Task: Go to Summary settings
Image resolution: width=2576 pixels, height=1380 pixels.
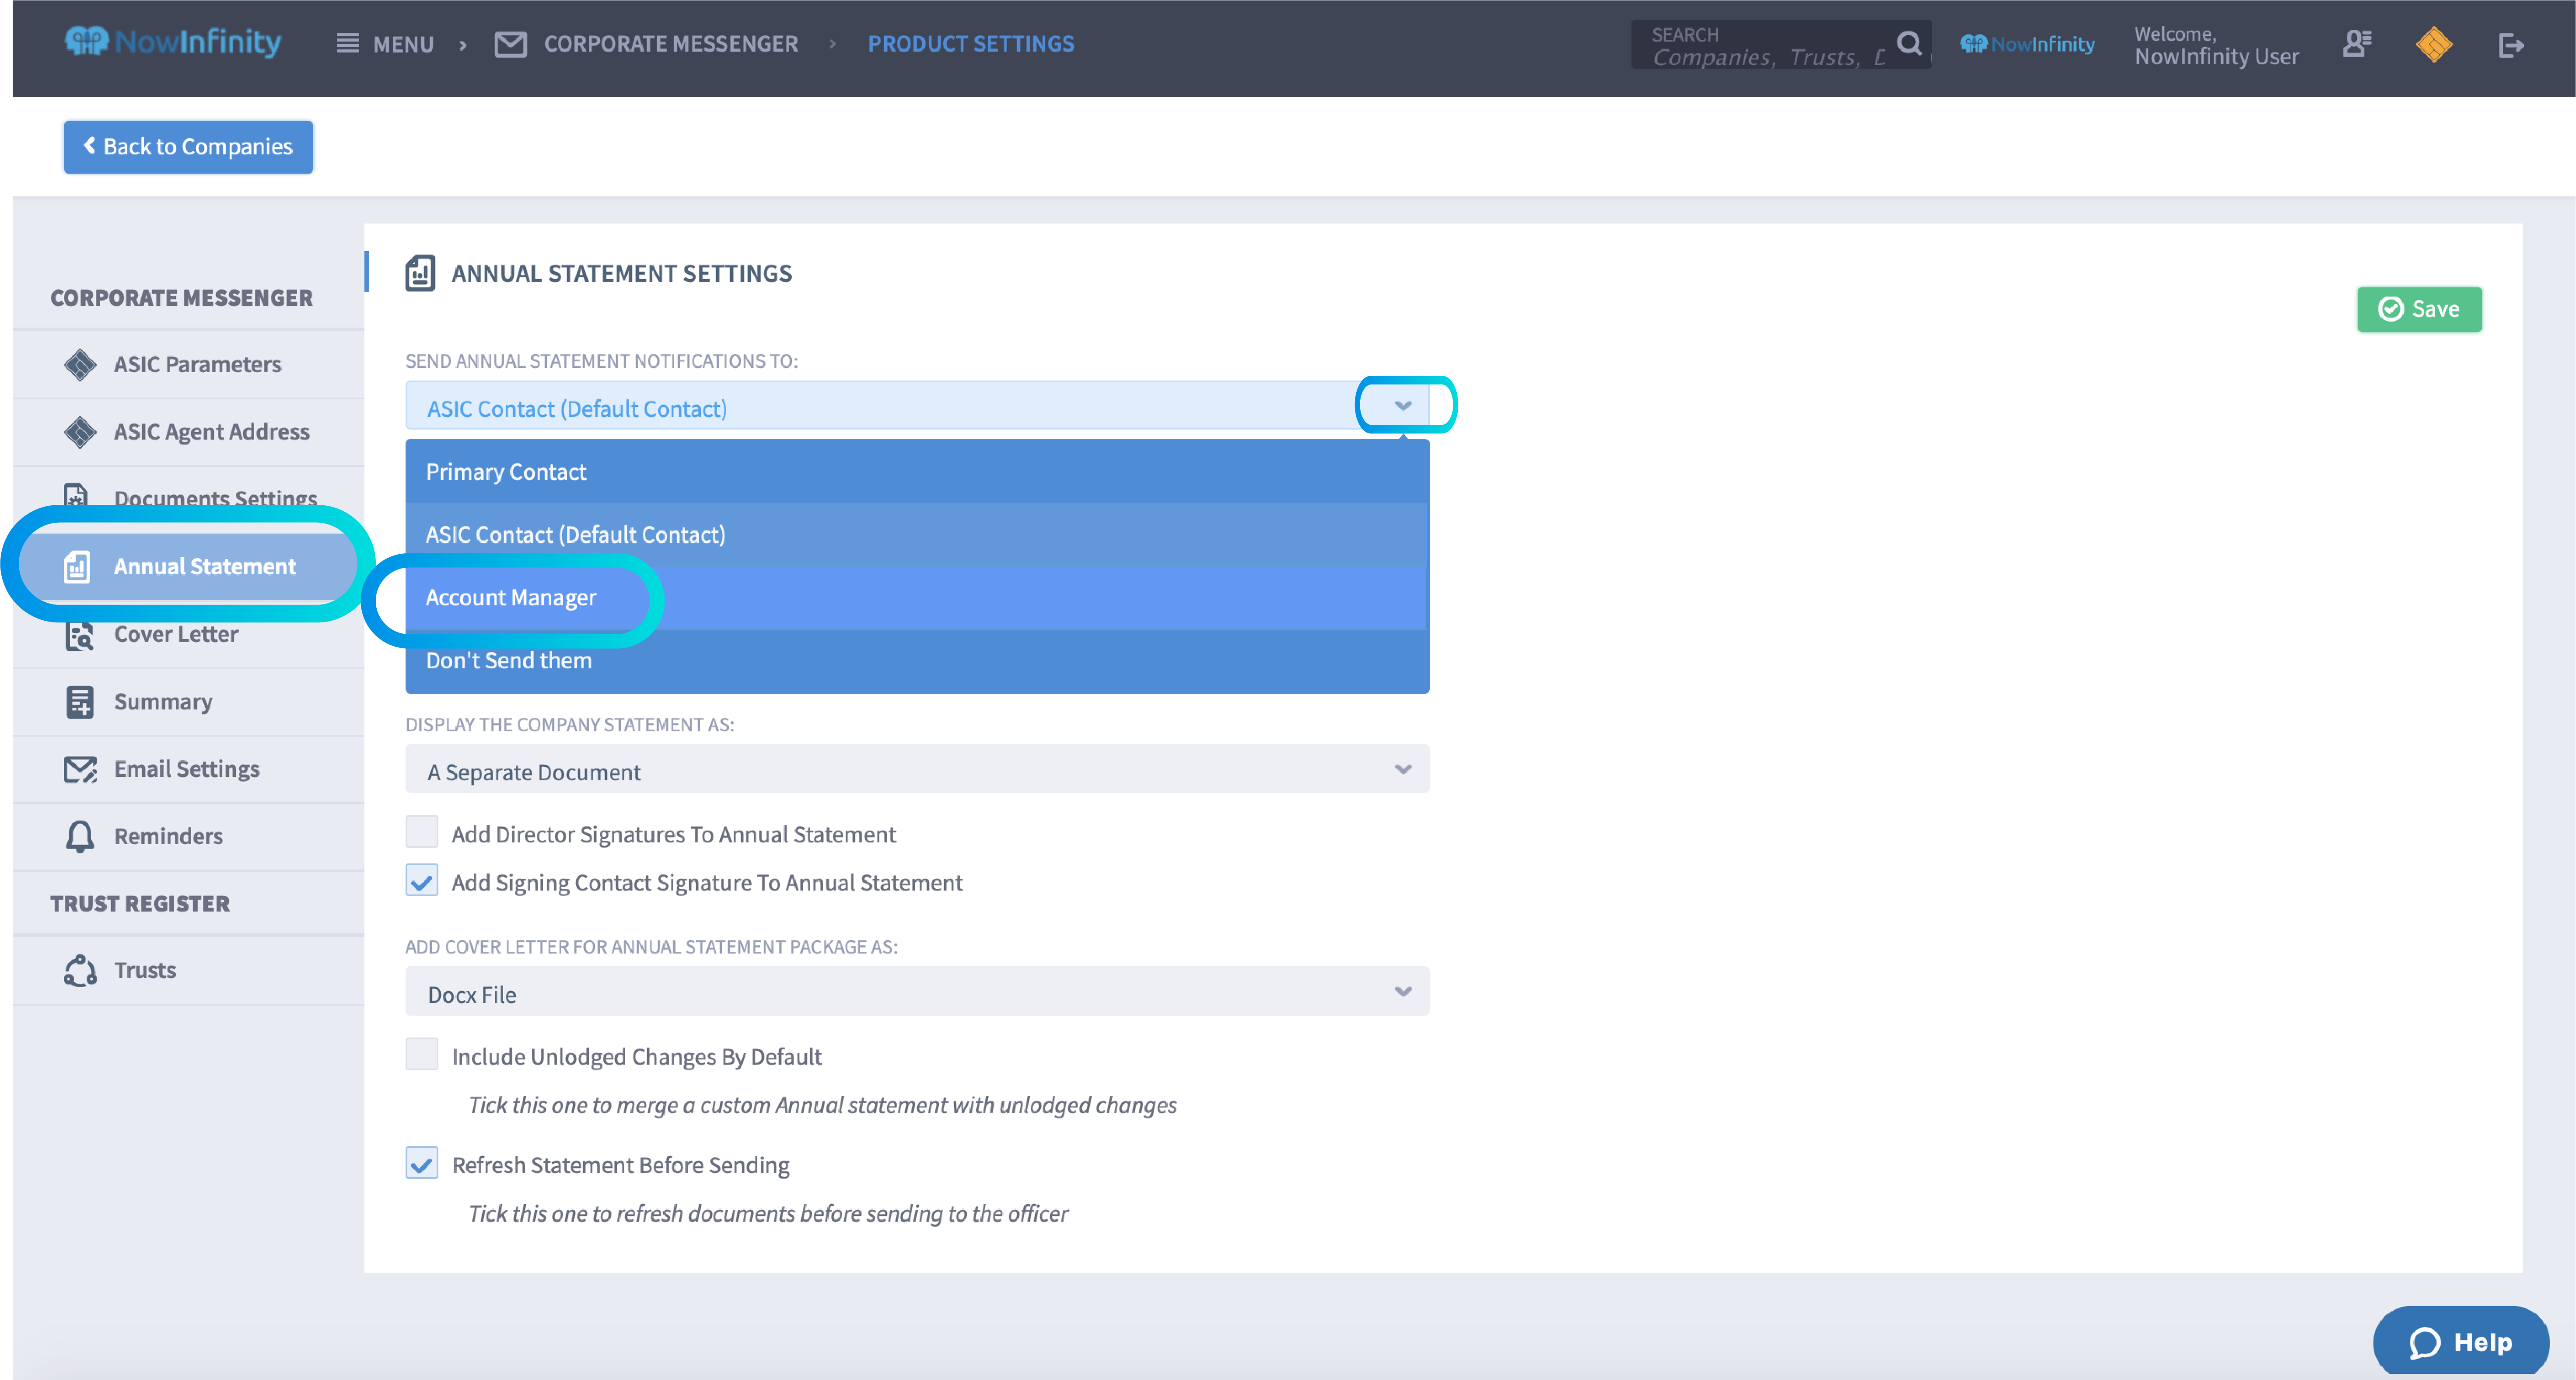Action: click(188, 701)
